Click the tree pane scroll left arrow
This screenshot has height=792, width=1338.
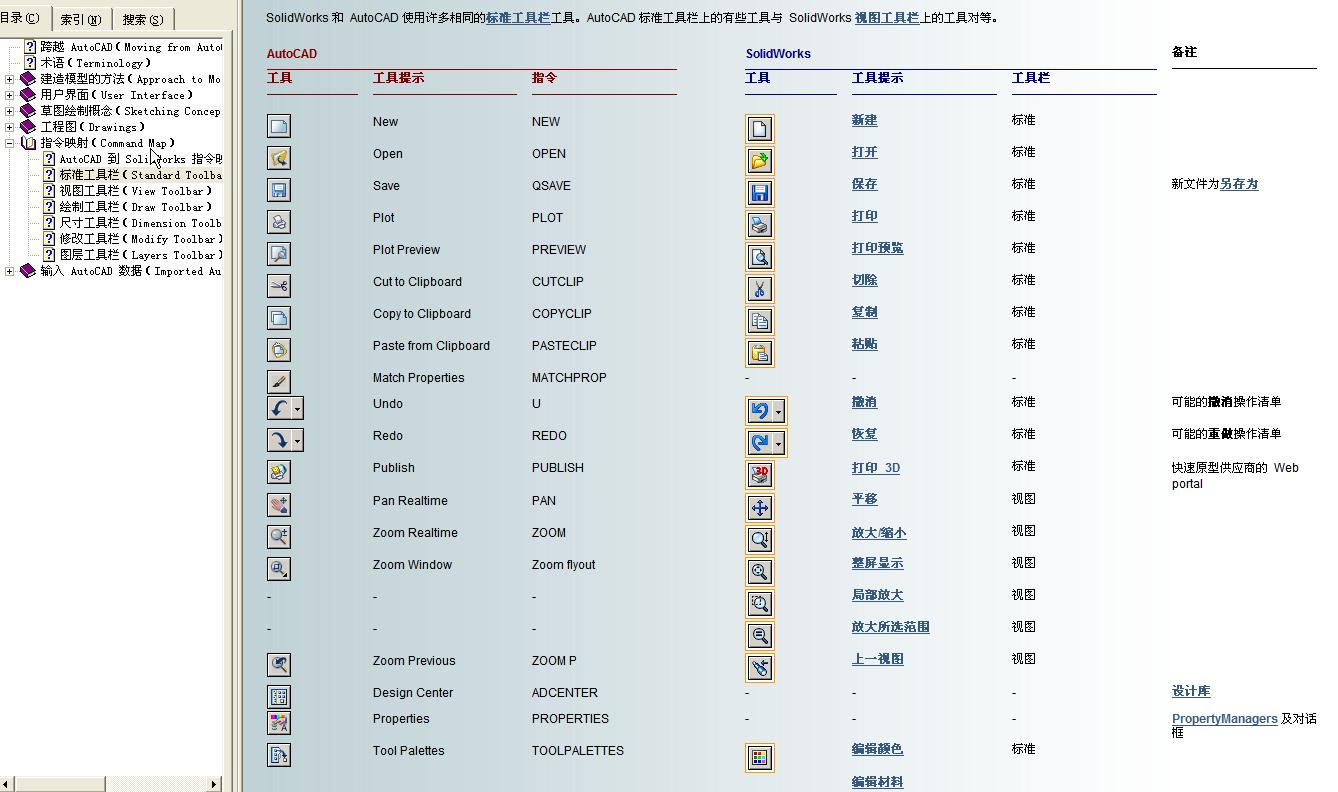7,784
